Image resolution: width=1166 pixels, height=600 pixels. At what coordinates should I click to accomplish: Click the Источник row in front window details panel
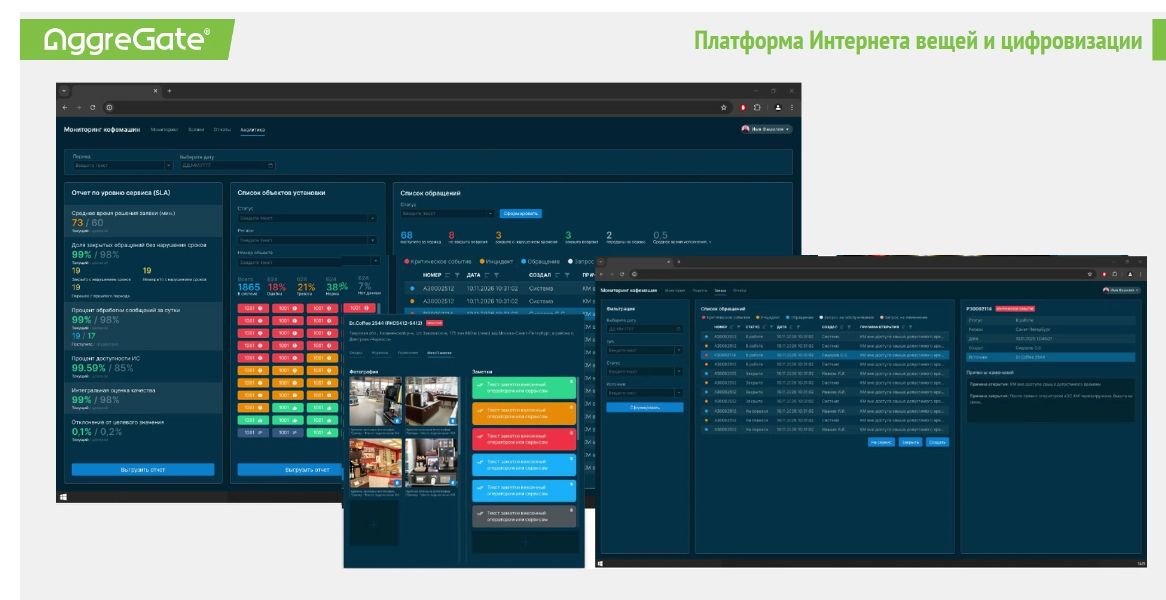click(x=1051, y=357)
